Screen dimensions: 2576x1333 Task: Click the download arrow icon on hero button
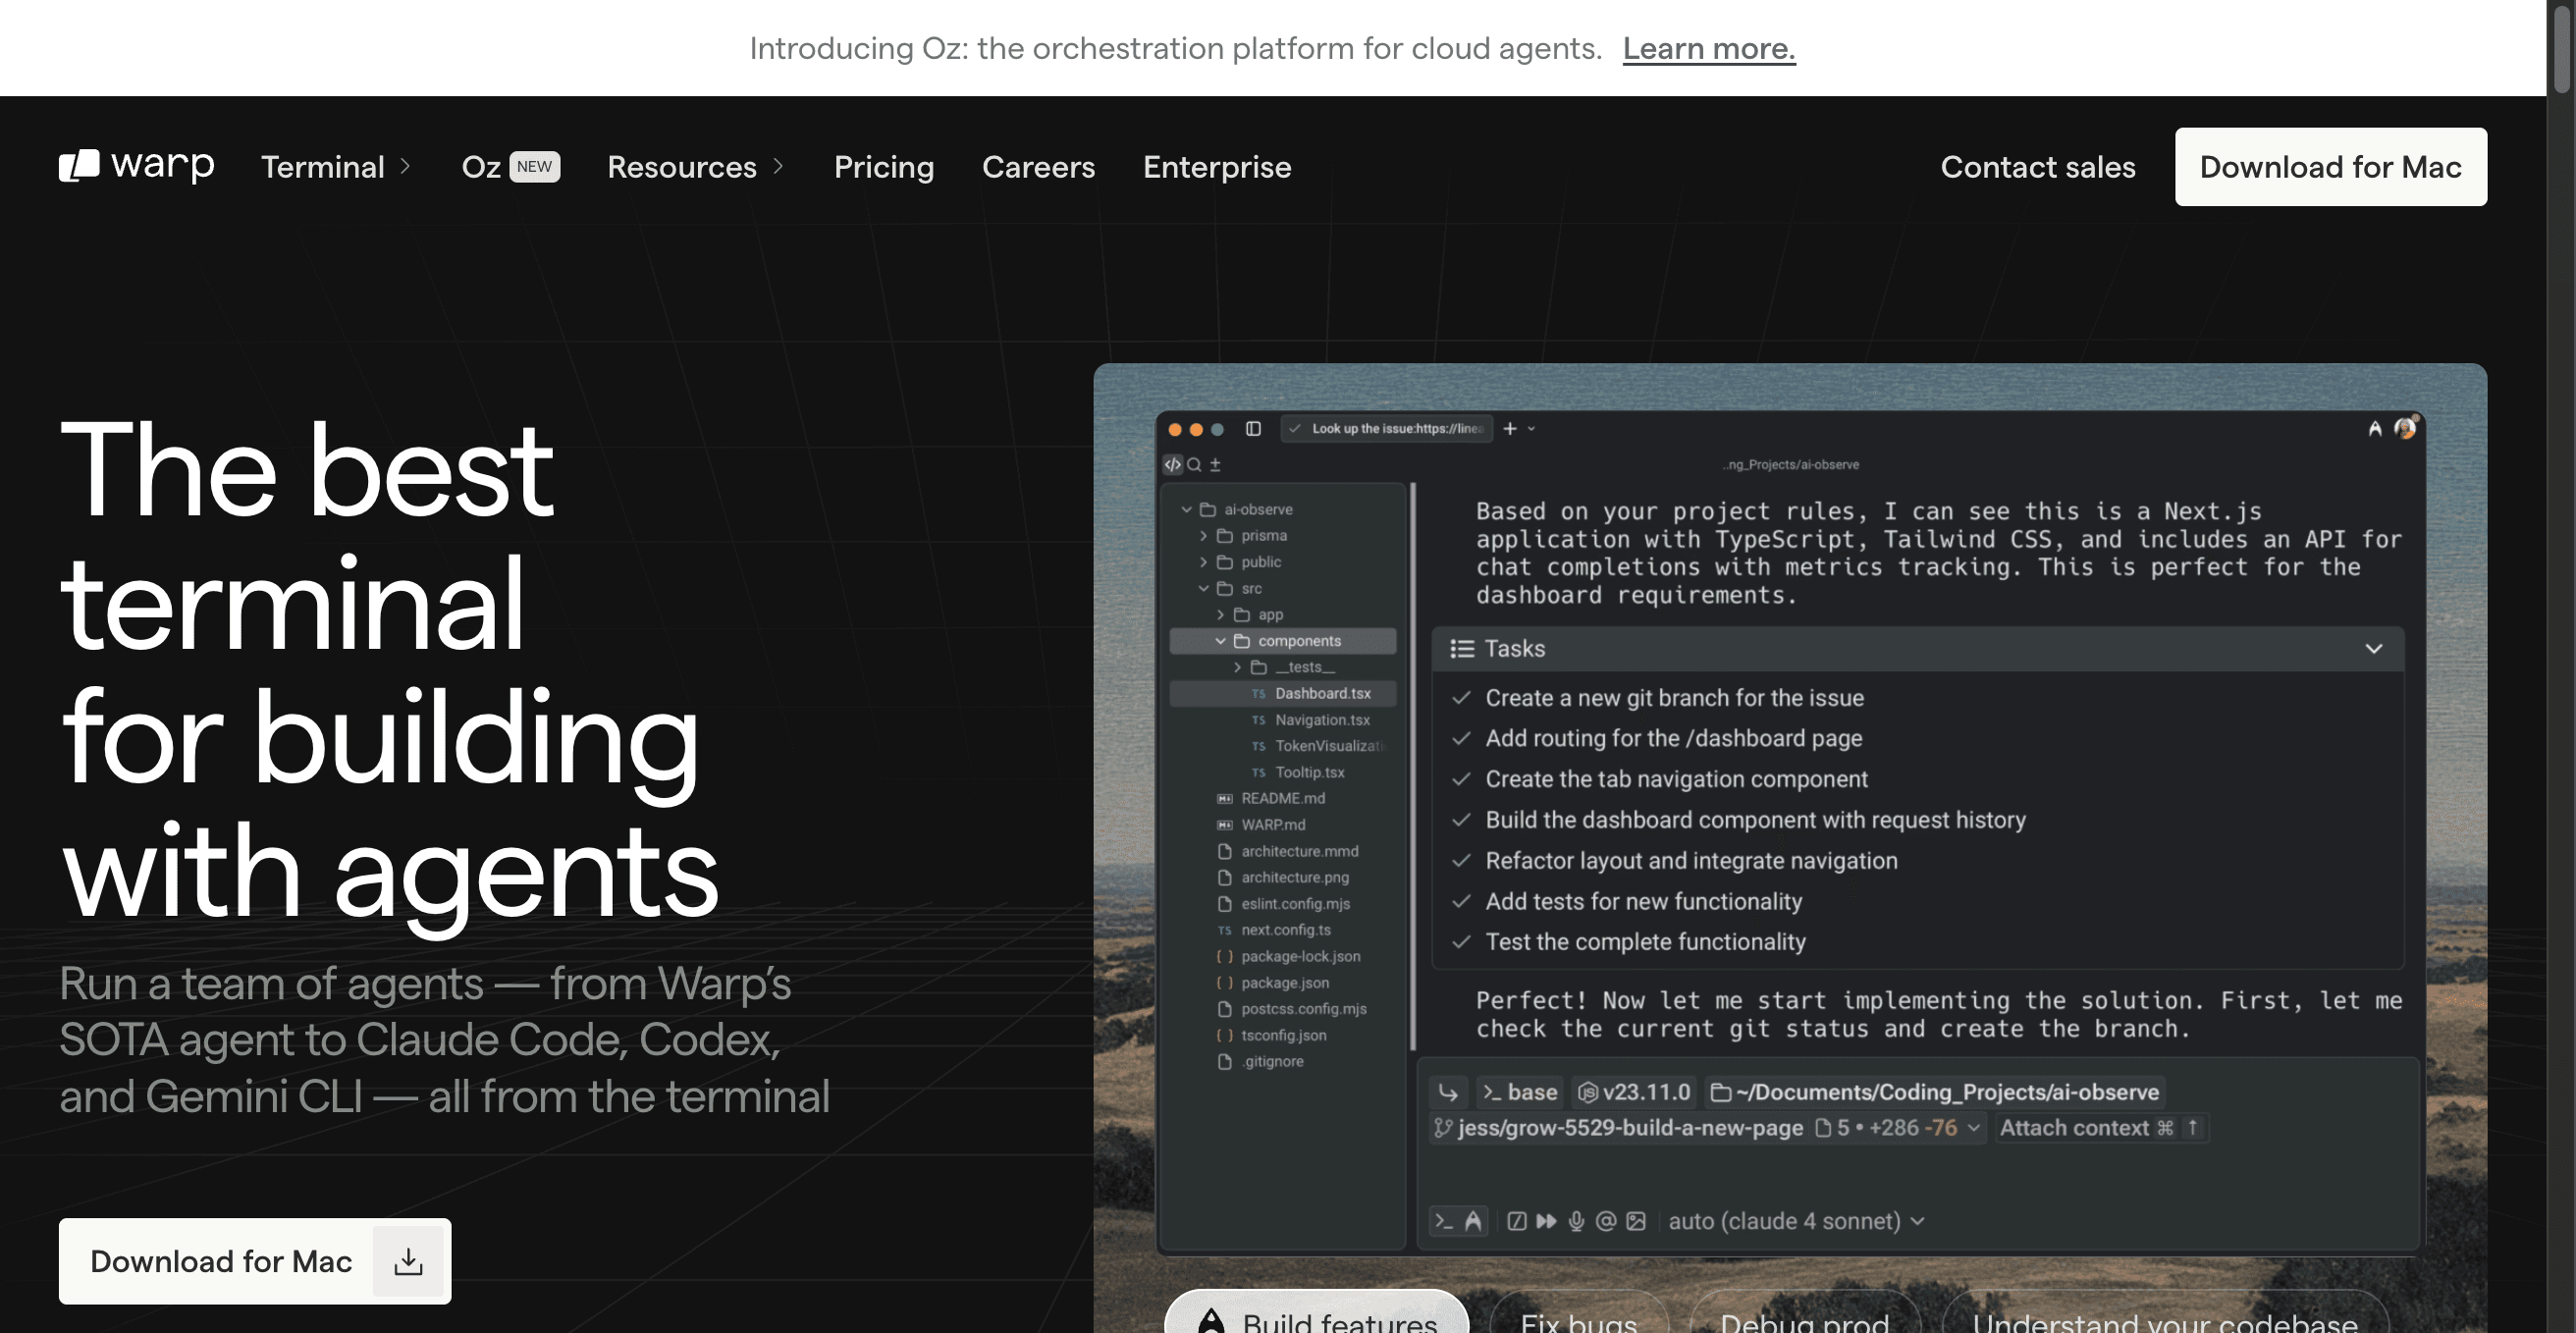tap(408, 1261)
